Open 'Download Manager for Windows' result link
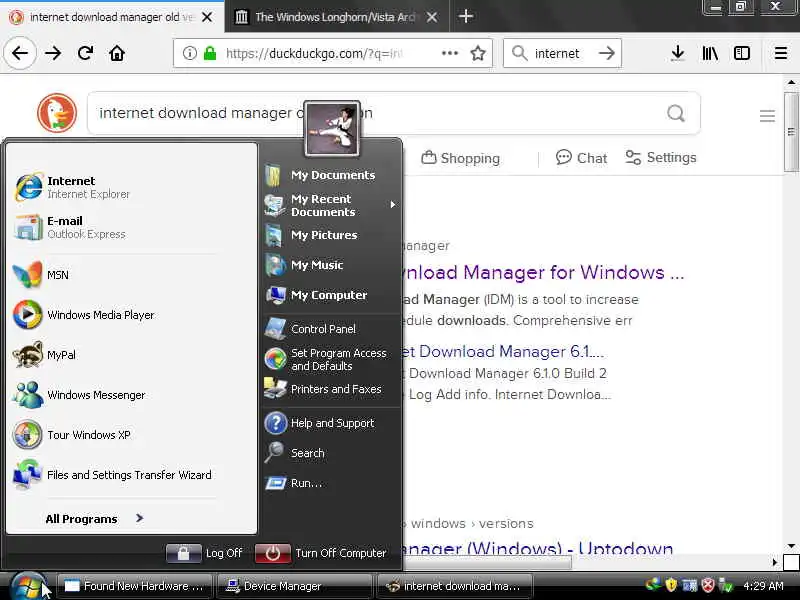The height and width of the screenshot is (600, 800). tap(544, 272)
